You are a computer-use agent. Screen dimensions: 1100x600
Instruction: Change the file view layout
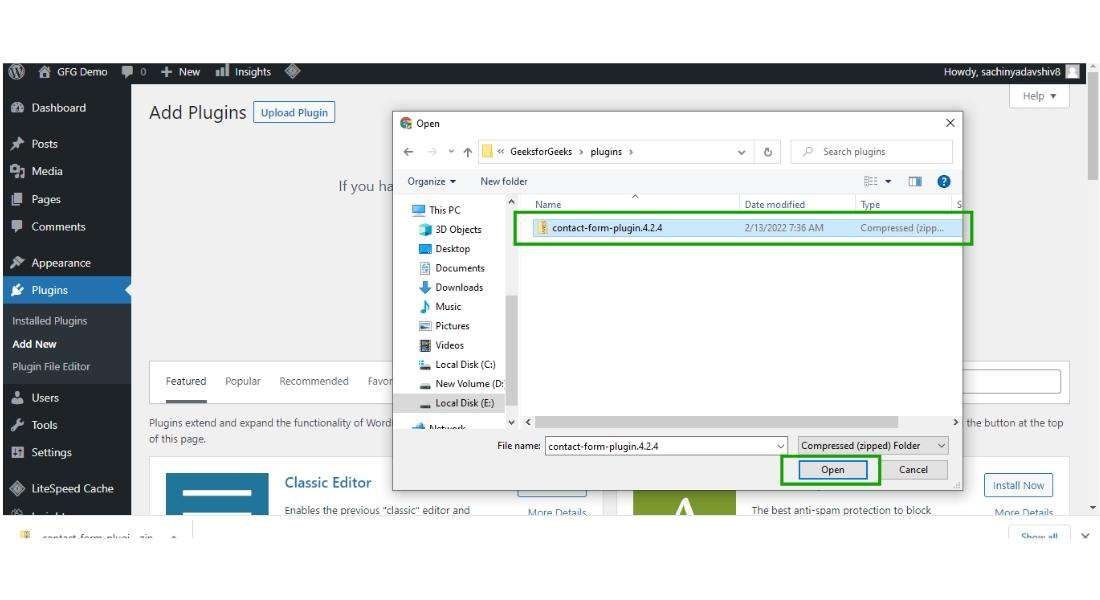[871, 181]
